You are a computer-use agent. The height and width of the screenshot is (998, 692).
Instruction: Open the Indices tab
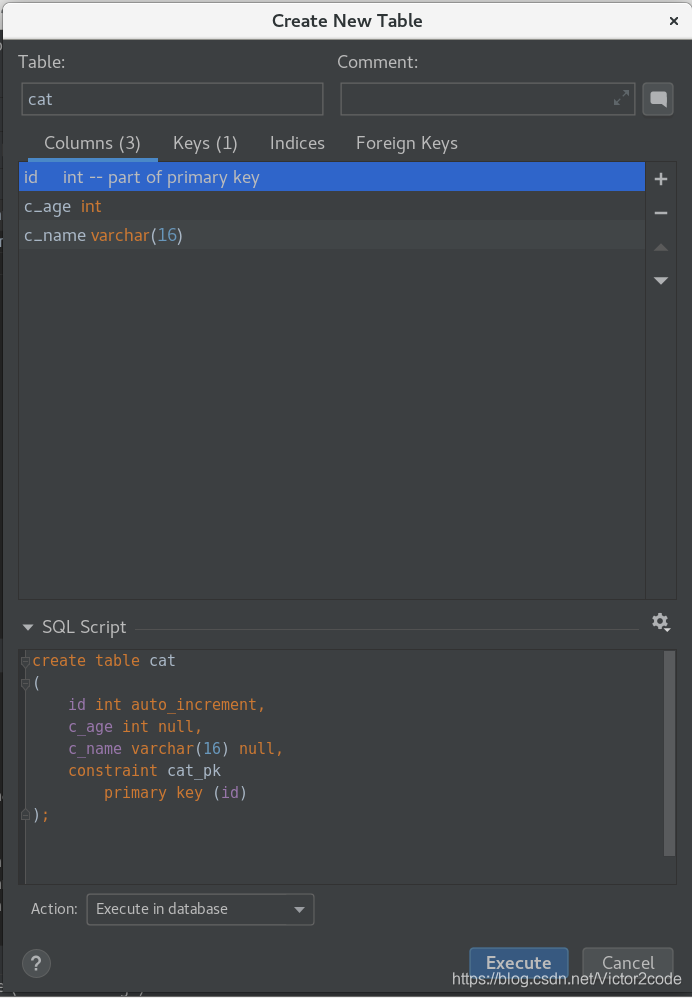(x=297, y=143)
